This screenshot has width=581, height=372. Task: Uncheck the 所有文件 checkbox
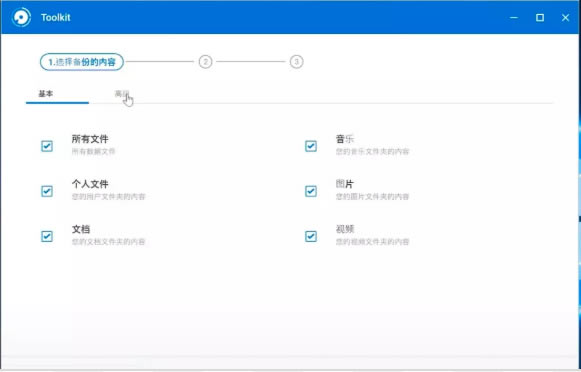[47, 146]
